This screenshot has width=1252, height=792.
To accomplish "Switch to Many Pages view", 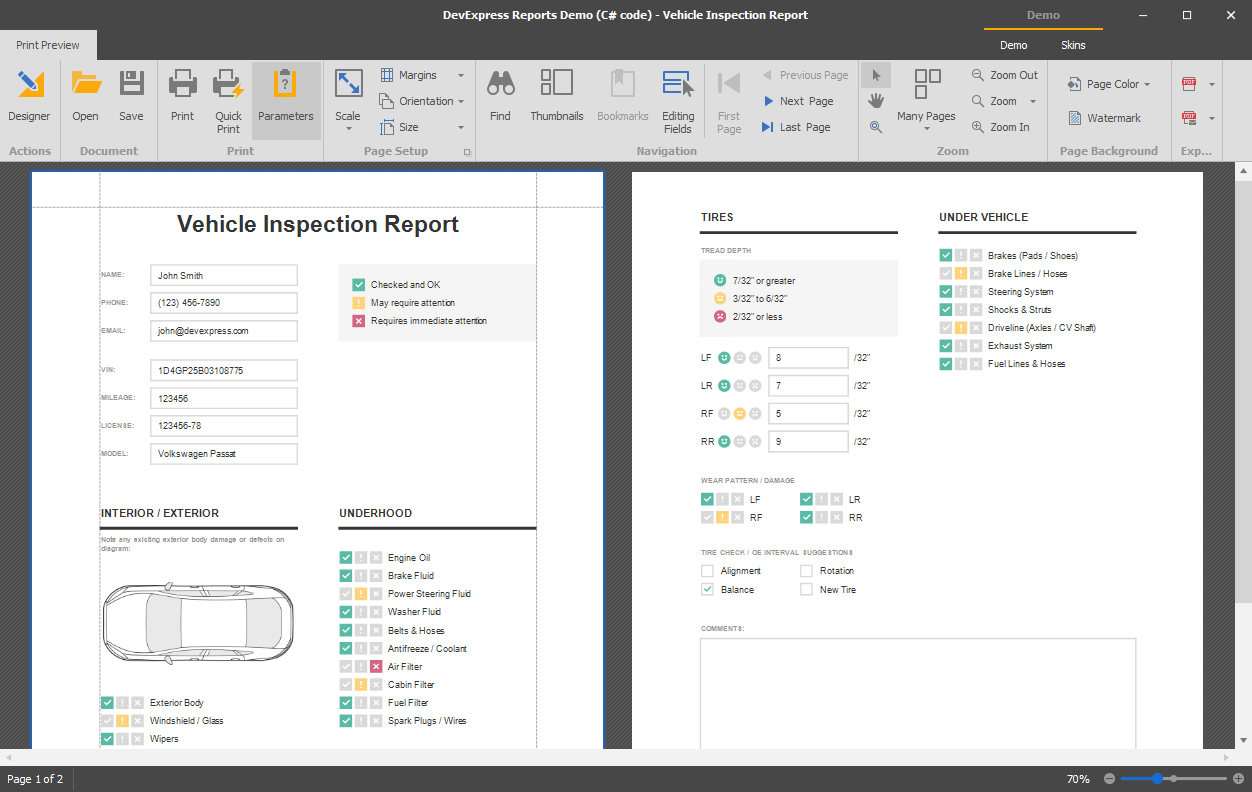I will (x=926, y=95).
